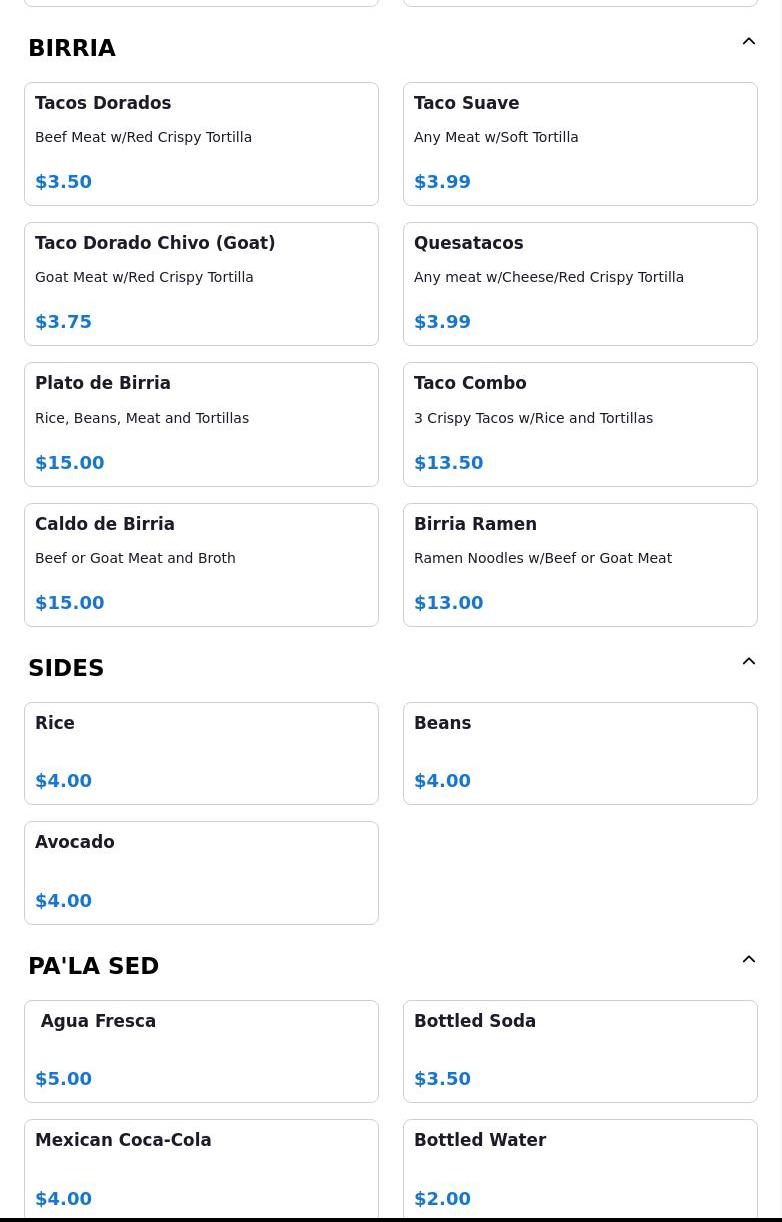Choose the Avocado side
782x1222 pixels.
(201, 872)
